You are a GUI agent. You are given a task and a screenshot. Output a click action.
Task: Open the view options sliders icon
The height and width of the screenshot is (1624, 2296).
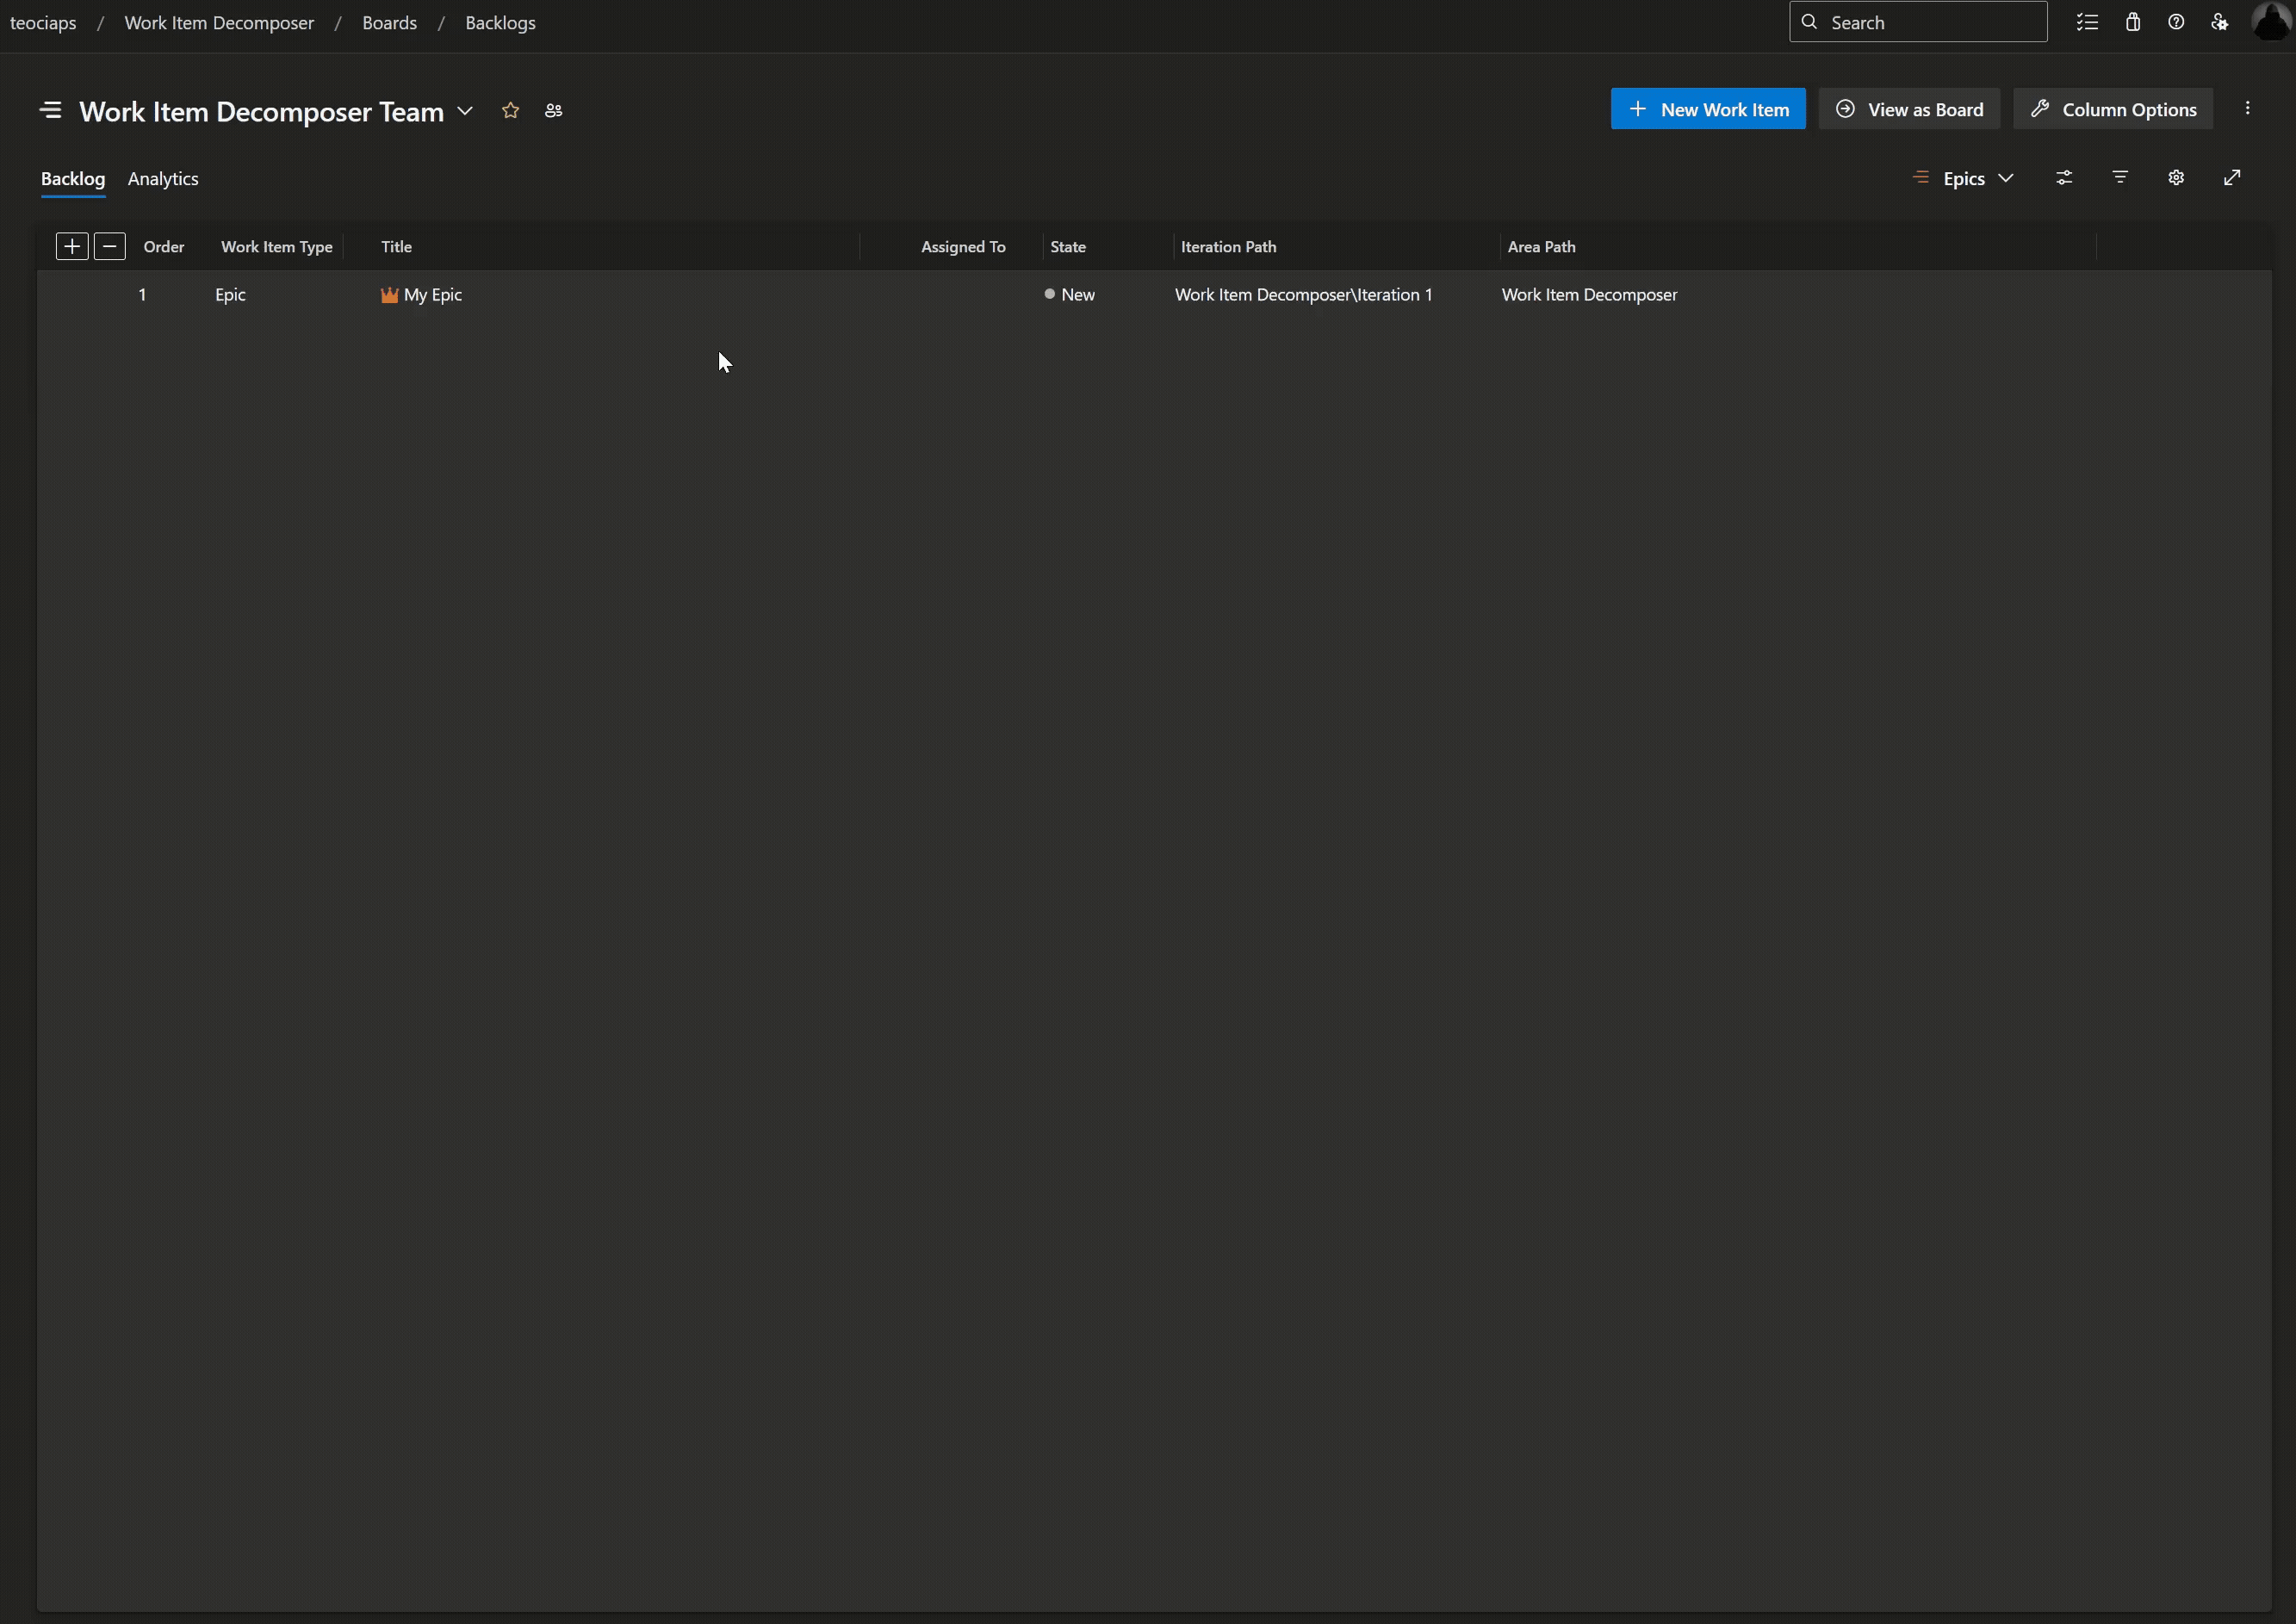pos(2064,178)
